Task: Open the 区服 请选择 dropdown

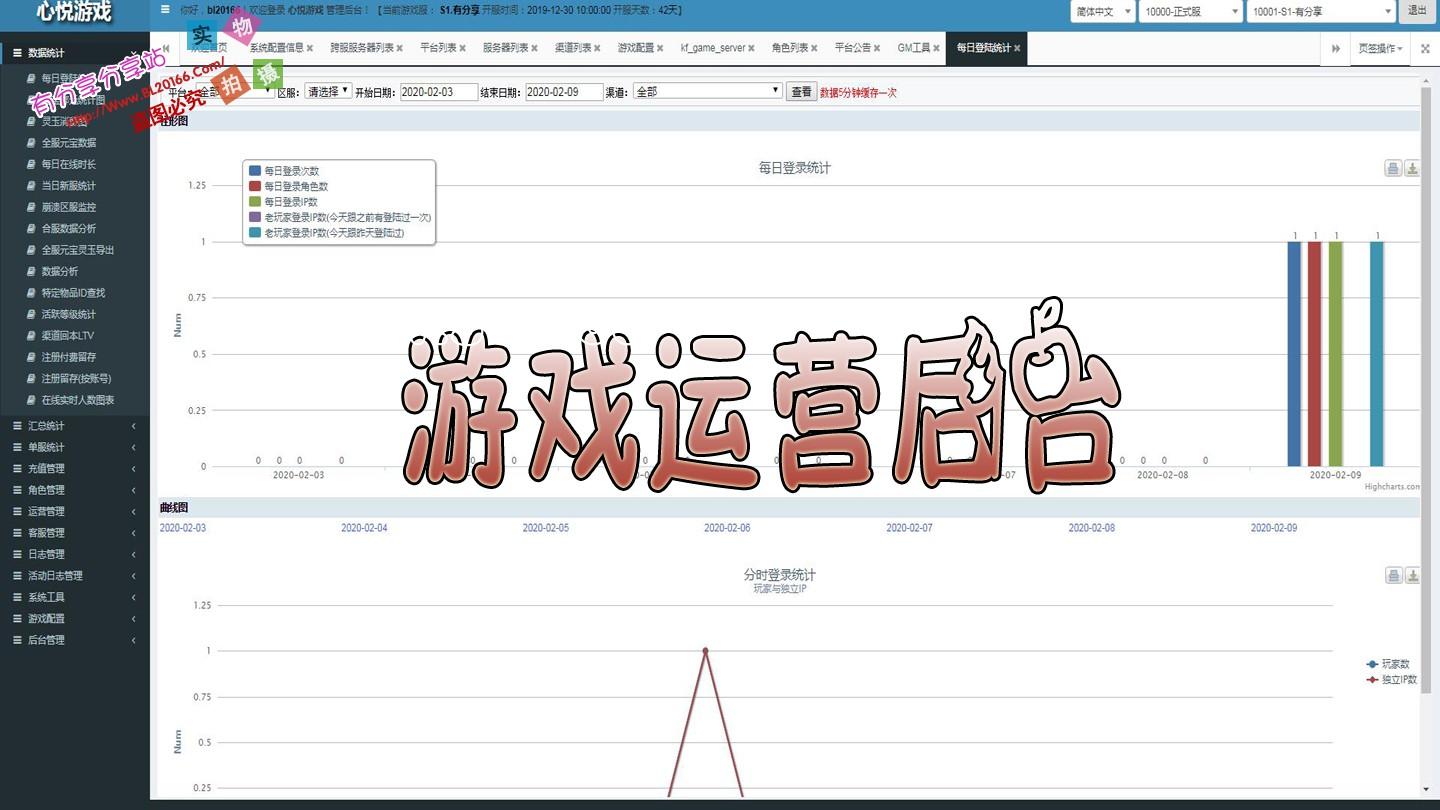Action: coord(328,90)
